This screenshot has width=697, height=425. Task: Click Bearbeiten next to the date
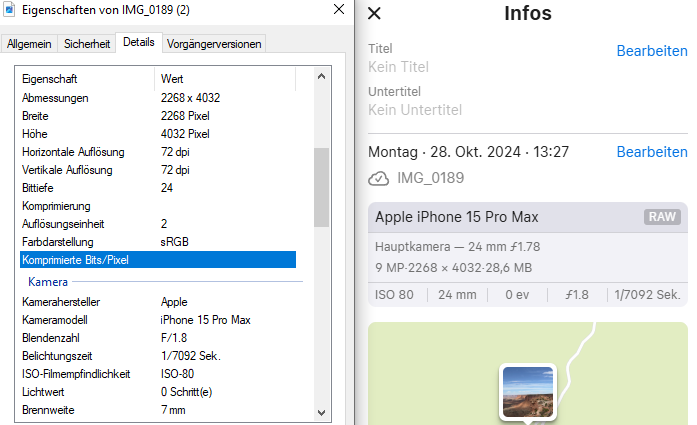(x=652, y=152)
